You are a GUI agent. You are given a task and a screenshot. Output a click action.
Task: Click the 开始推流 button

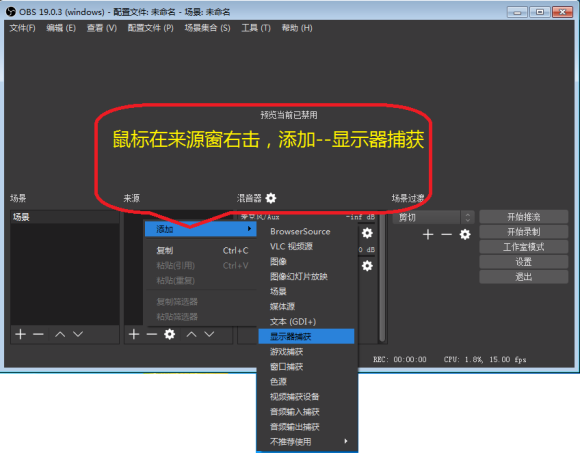(x=523, y=217)
